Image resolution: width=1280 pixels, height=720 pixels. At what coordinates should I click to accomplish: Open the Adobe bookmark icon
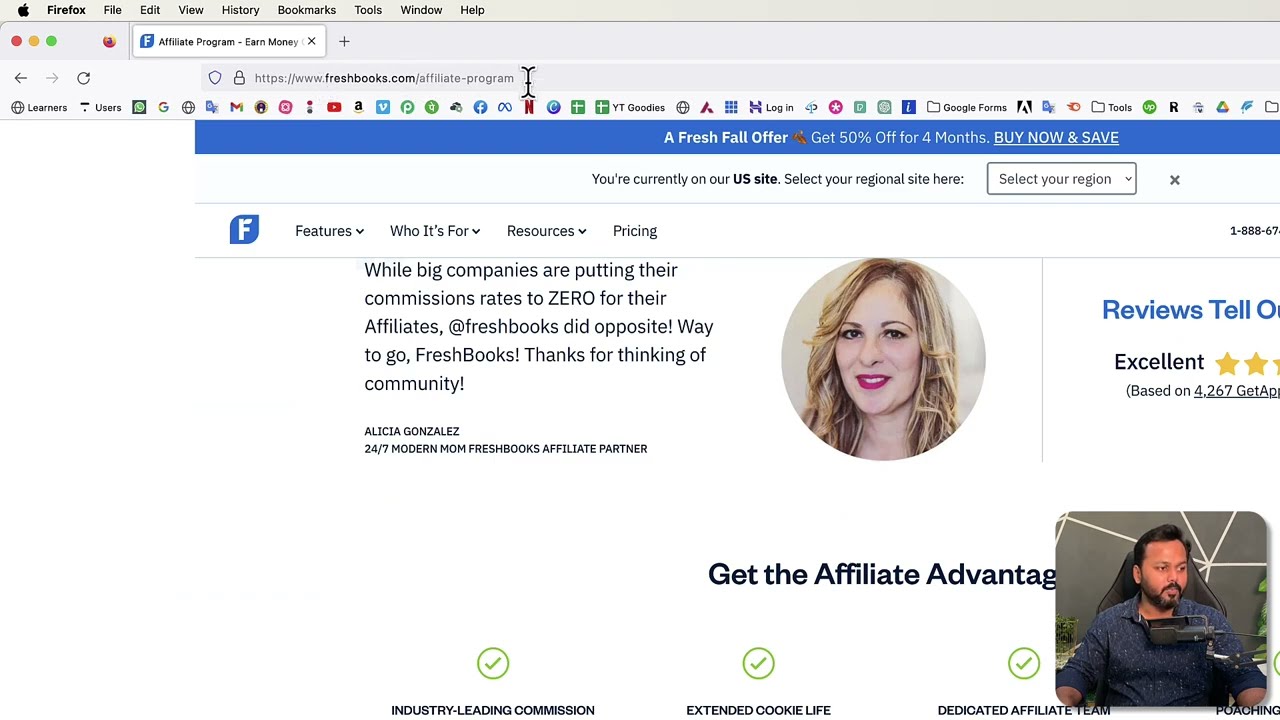click(x=1024, y=107)
